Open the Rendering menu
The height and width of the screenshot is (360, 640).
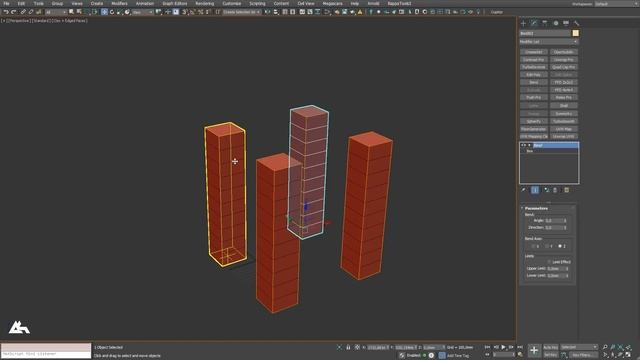[x=204, y=4]
